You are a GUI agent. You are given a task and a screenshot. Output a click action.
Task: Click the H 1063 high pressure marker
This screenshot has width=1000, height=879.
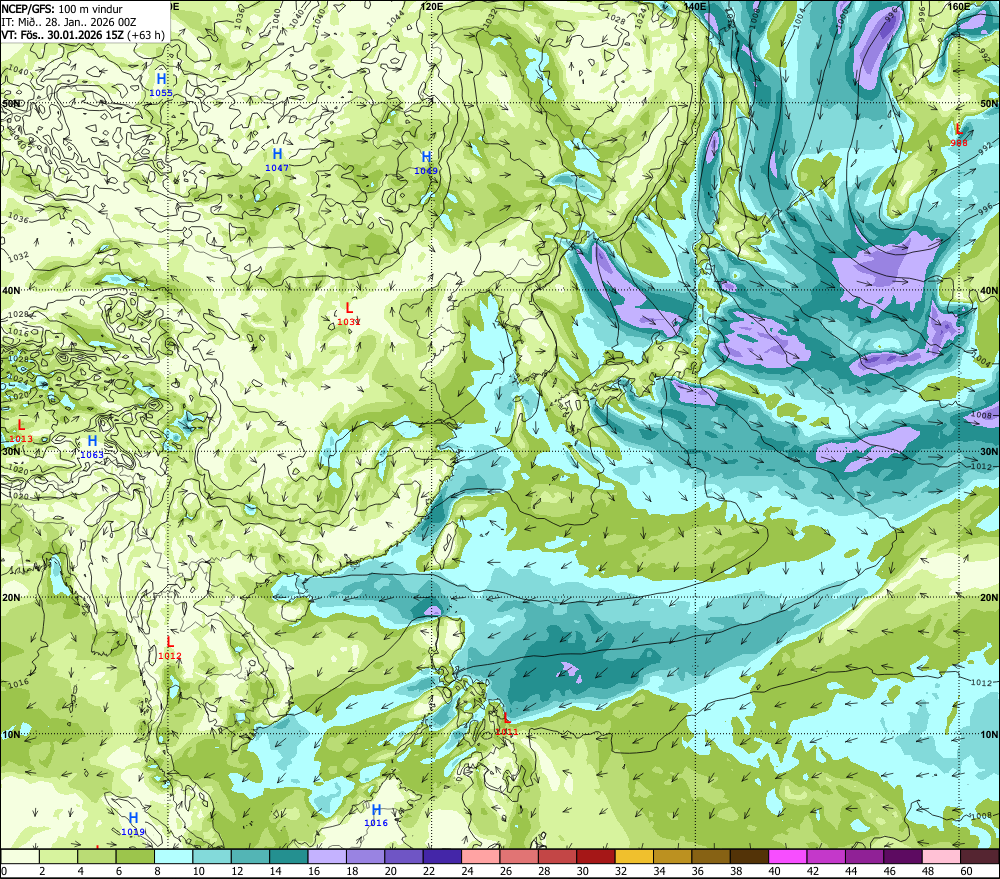point(92,447)
